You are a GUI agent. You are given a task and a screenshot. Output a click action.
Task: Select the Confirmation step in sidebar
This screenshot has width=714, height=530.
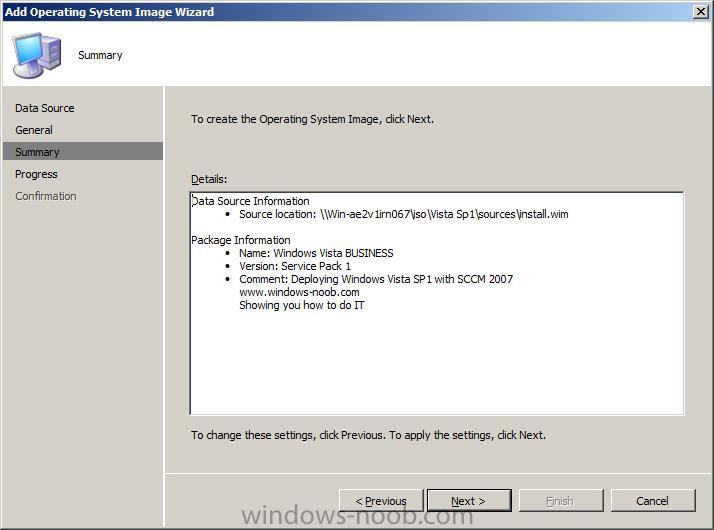[x=46, y=196]
